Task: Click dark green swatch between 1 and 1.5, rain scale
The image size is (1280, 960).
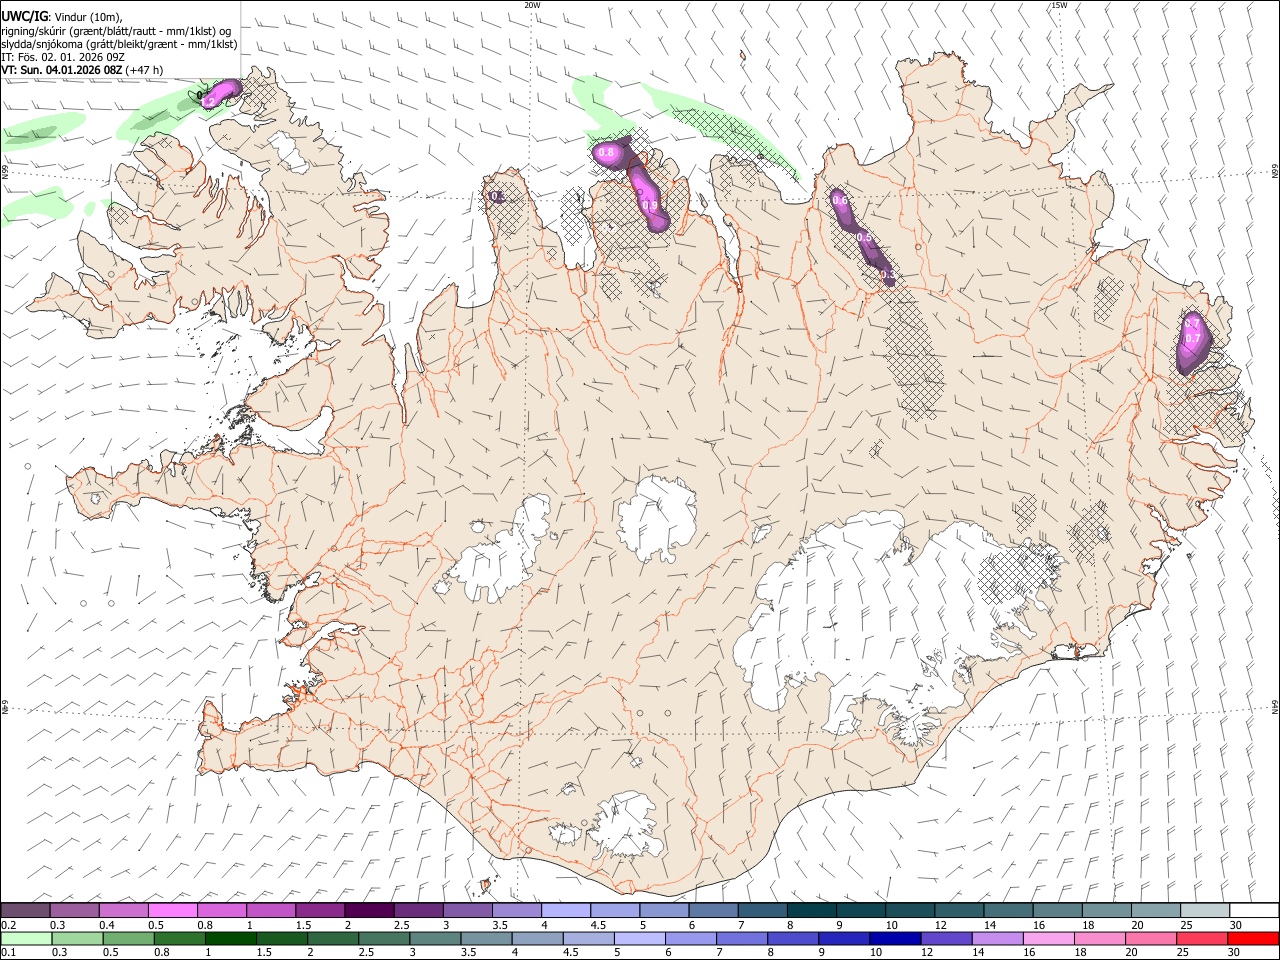Action: (x=231, y=938)
